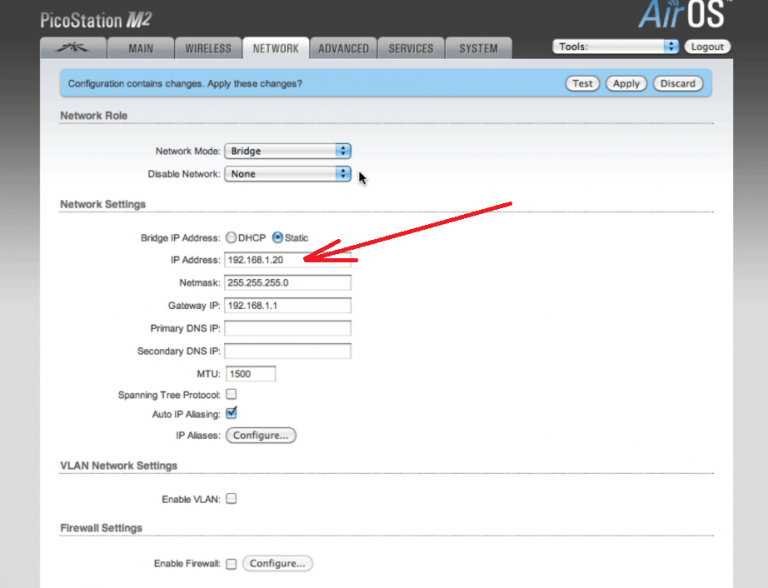This screenshot has width=768, height=588.
Task: Switch to the MAIN tab
Action: point(141,48)
